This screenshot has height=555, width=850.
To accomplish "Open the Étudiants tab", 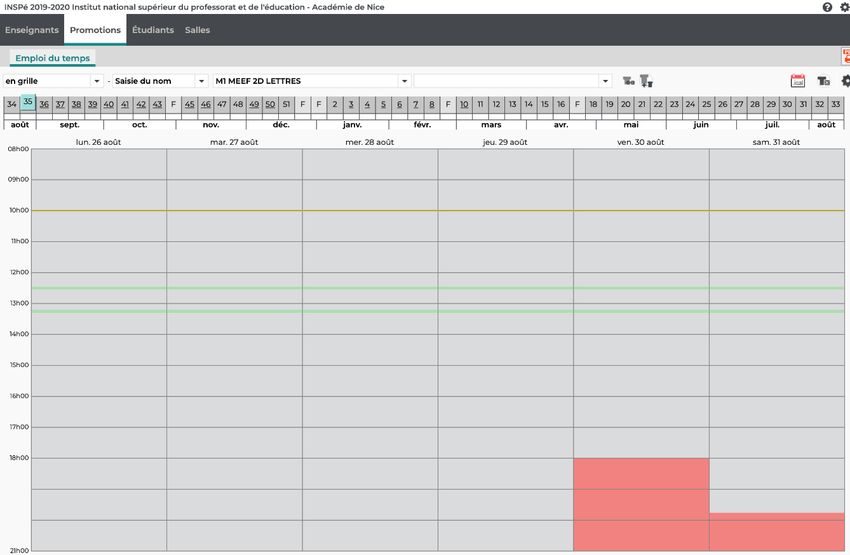I will 153,30.
